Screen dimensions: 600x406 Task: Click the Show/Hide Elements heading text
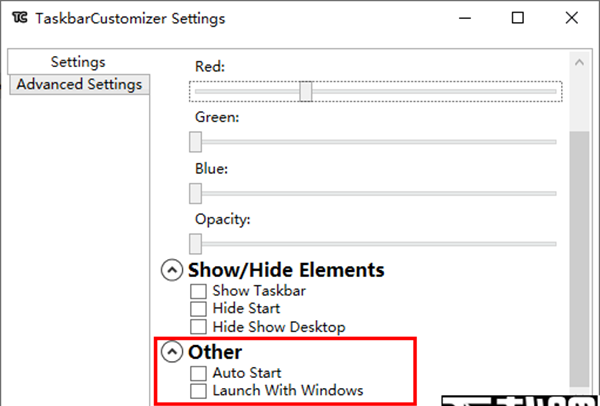coord(286,270)
